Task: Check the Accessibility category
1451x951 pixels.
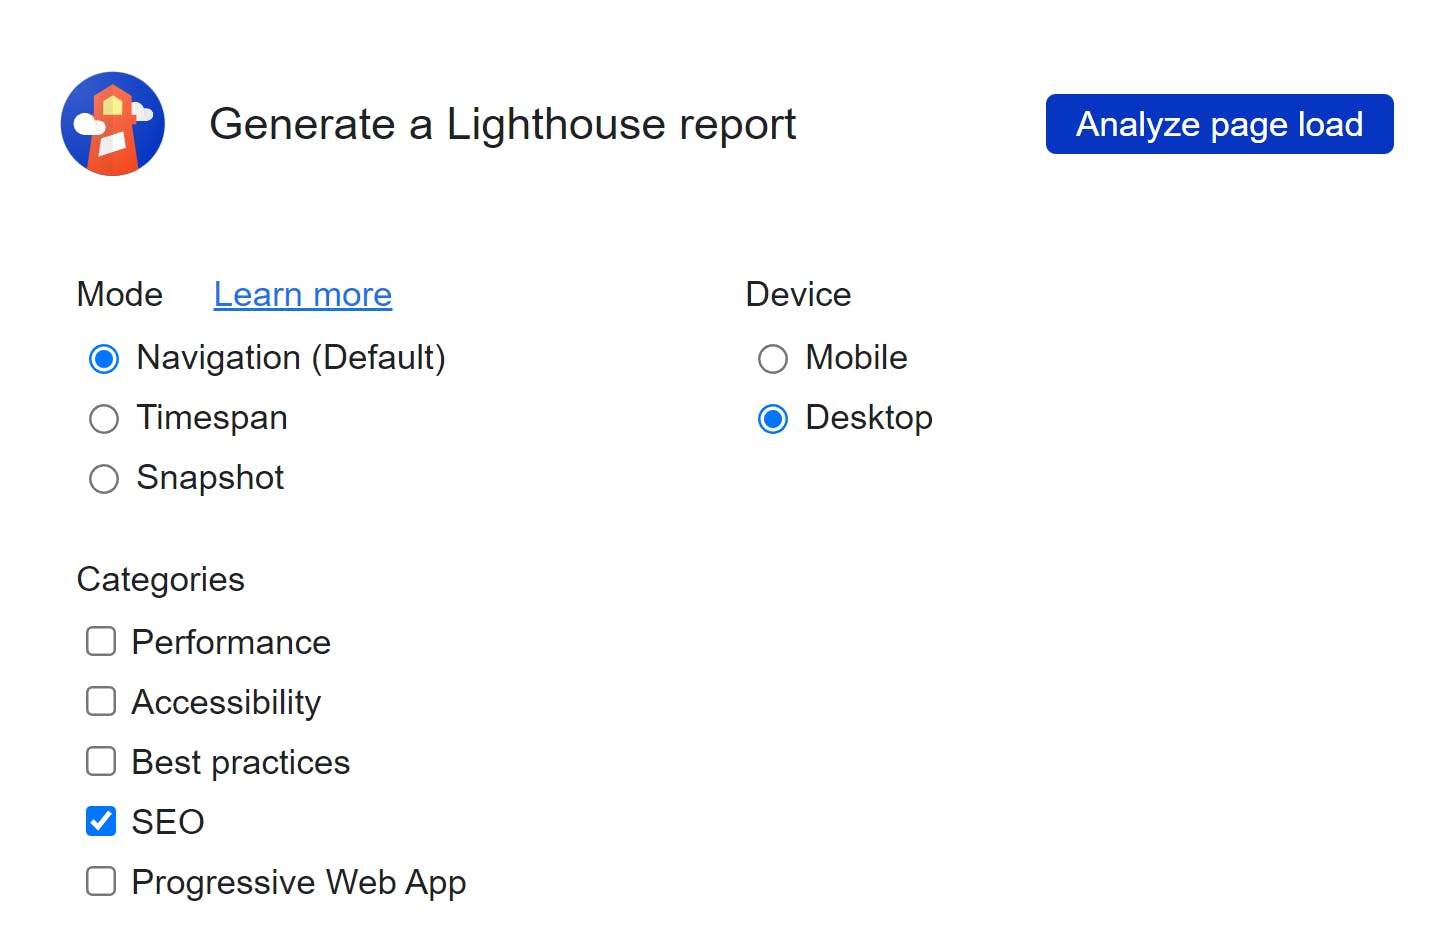Action: tap(101, 701)
